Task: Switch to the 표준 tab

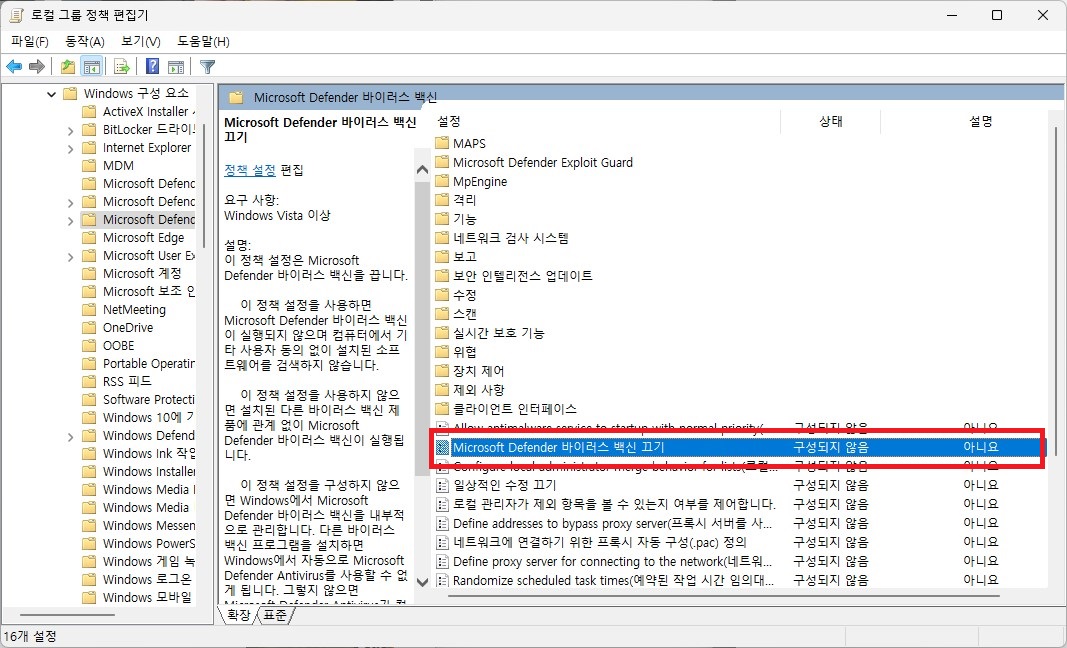Action: 275,615
